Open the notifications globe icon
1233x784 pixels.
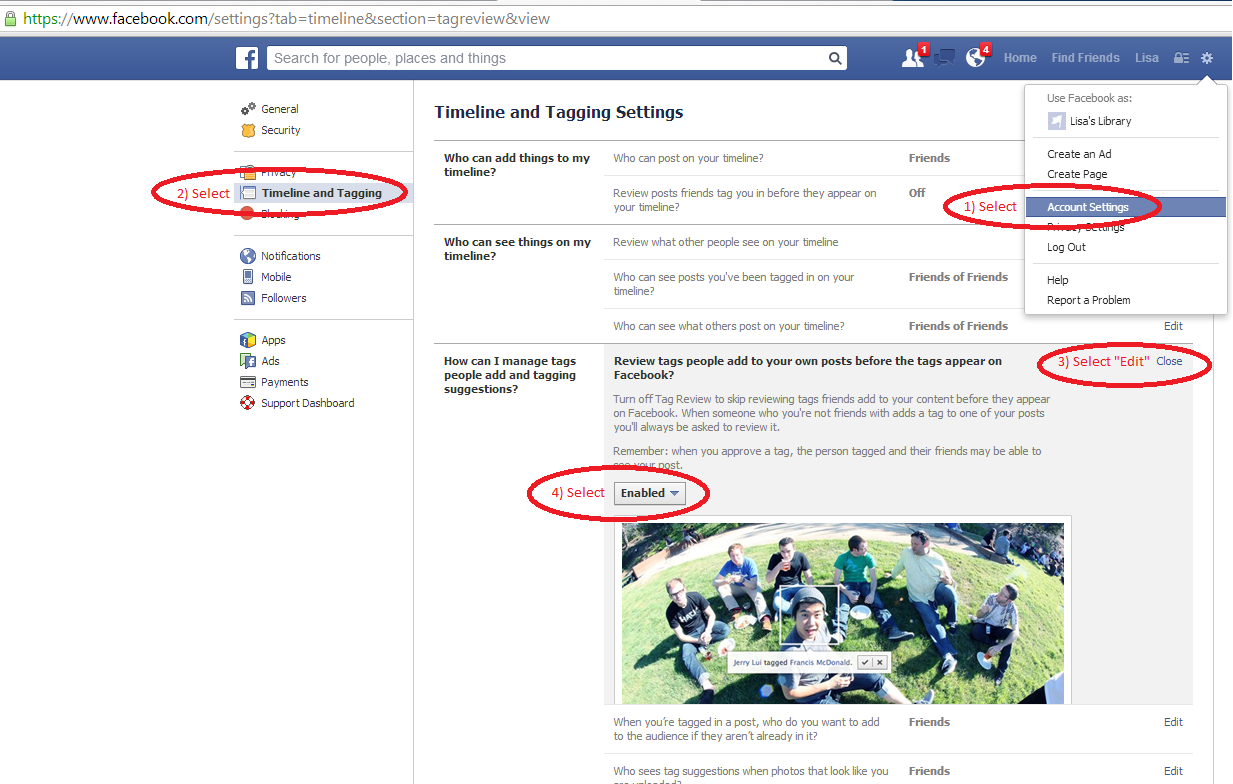(x=975, y=58)
